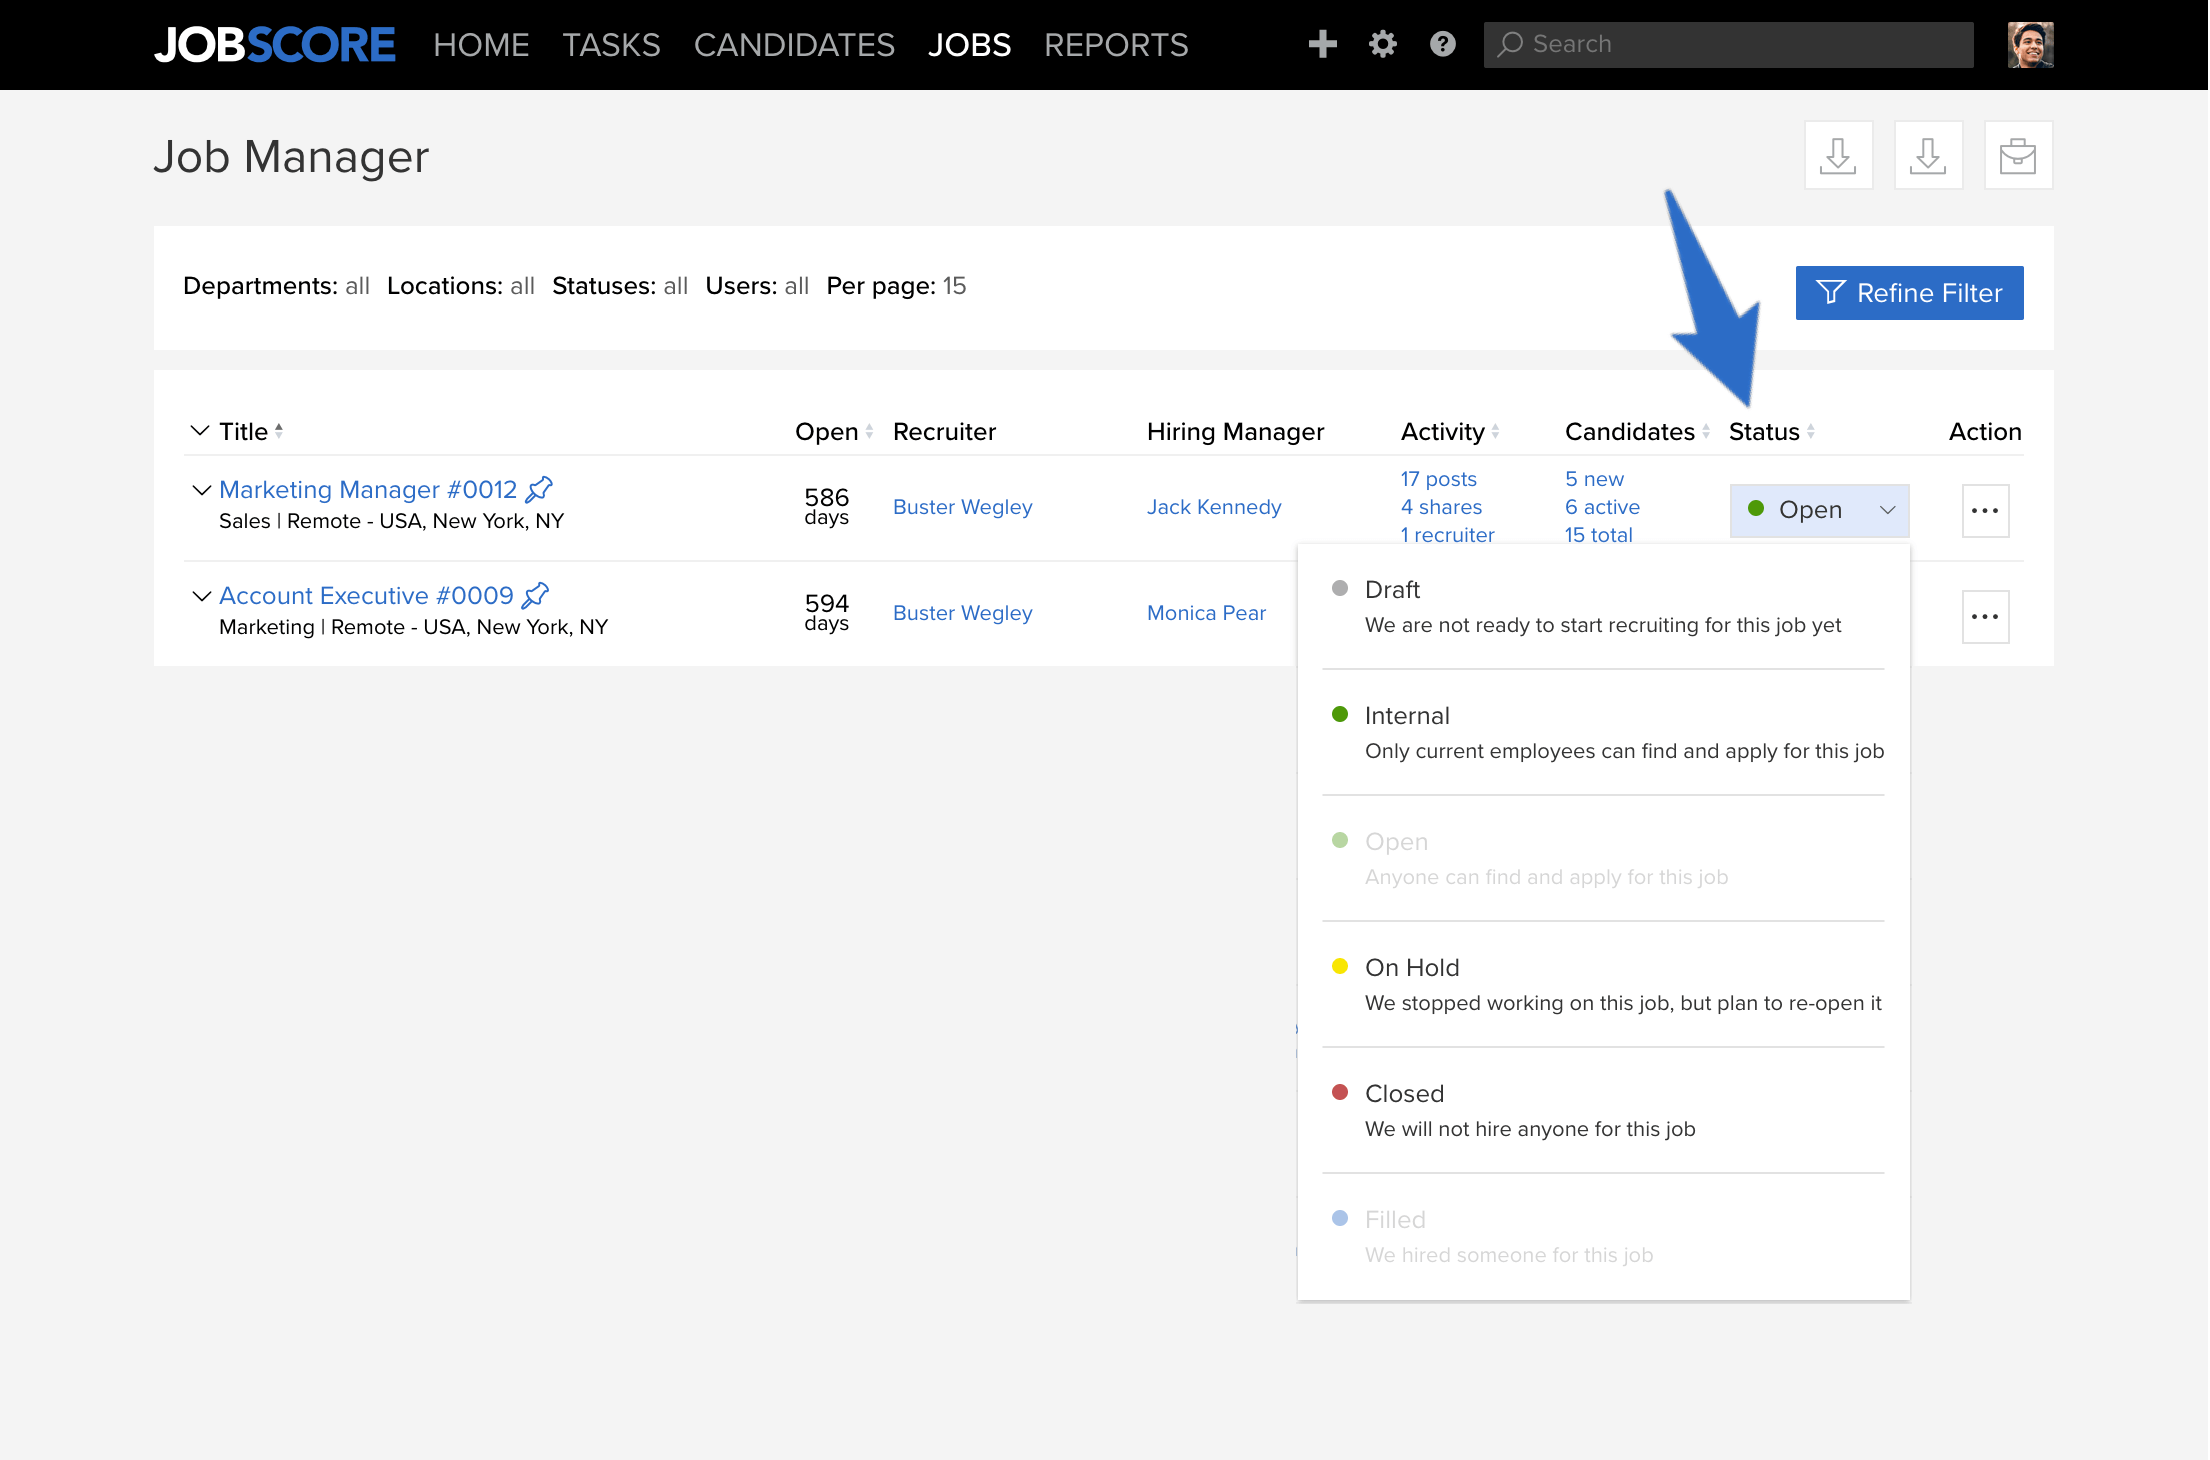Select Internal status option
This screenshot has height=1460, width=2210.
click(x=1603, y=733)
